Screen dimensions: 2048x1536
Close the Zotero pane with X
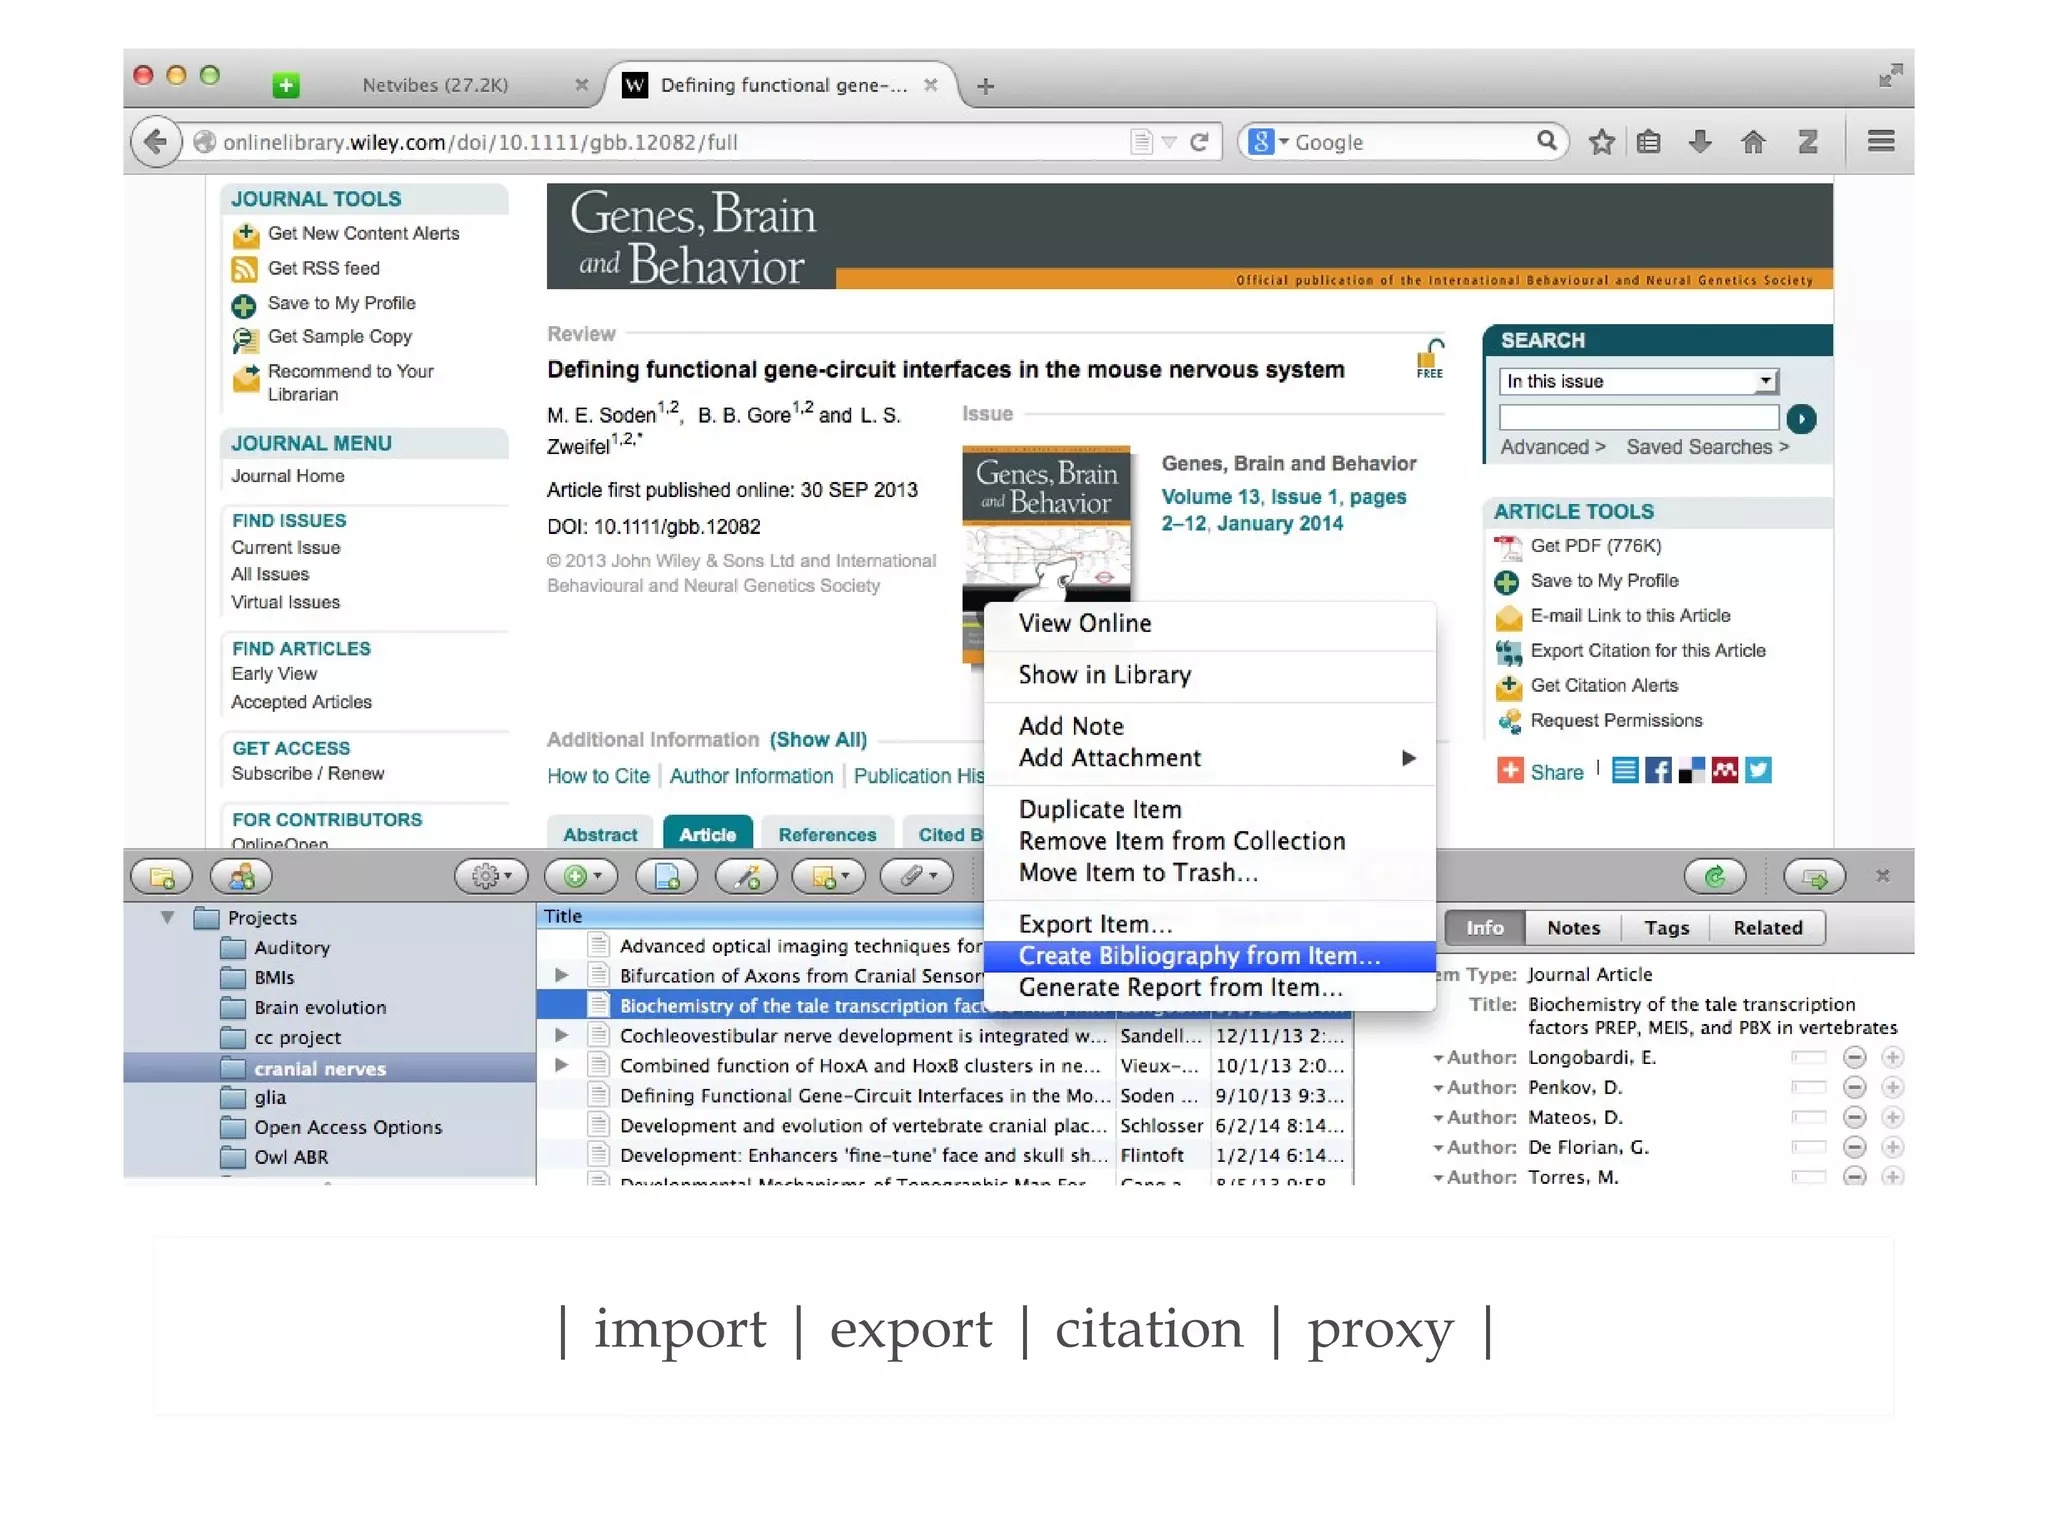click(1883, 876)
